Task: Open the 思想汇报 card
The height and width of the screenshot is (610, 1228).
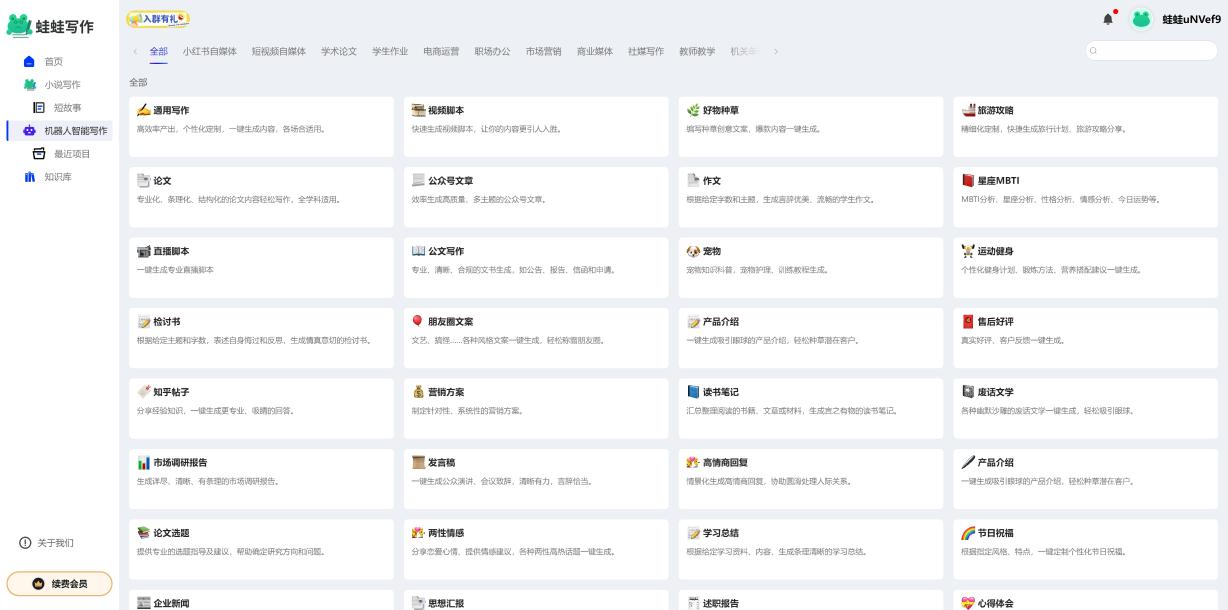Action: (x=537, y=599)
